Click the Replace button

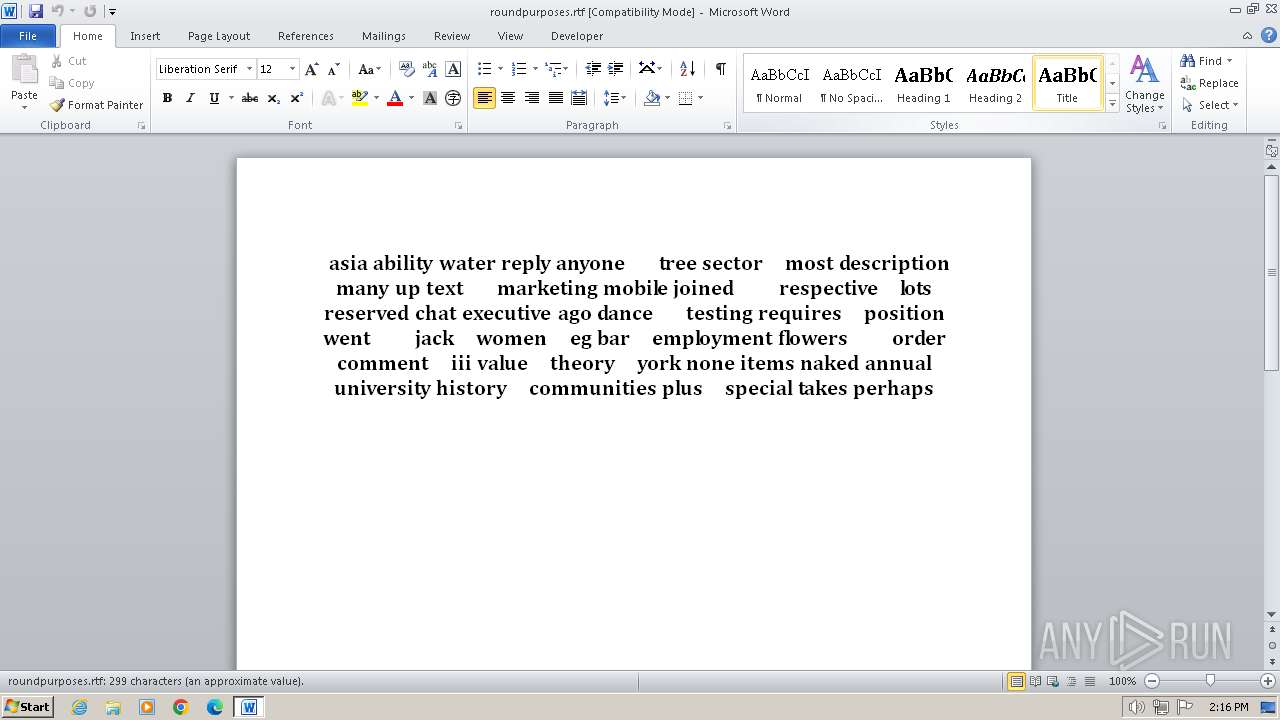click(1210, 83)
